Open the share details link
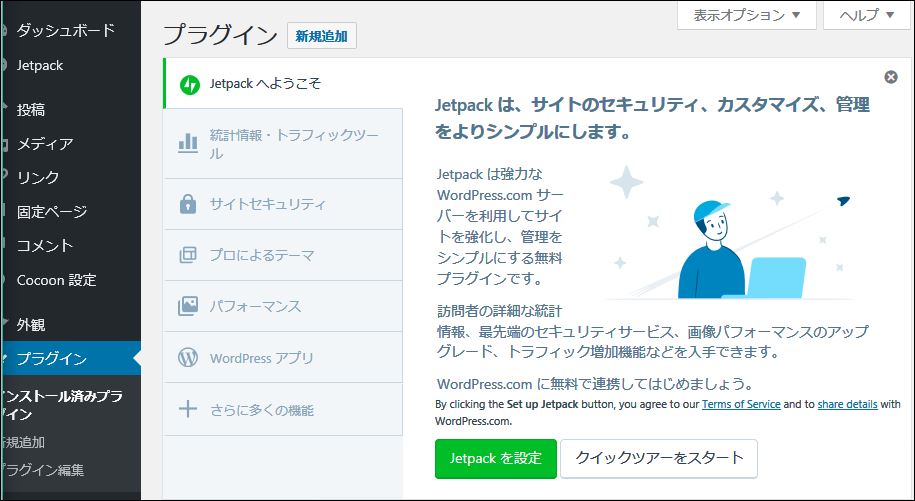The height and width of the screenshot is (501, 915). tap(847, 404)
